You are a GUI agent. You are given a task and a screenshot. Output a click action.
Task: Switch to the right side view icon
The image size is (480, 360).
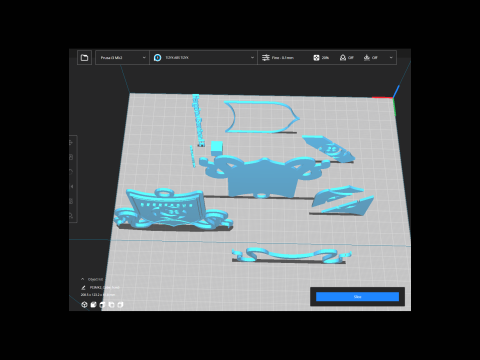[120, 305]
